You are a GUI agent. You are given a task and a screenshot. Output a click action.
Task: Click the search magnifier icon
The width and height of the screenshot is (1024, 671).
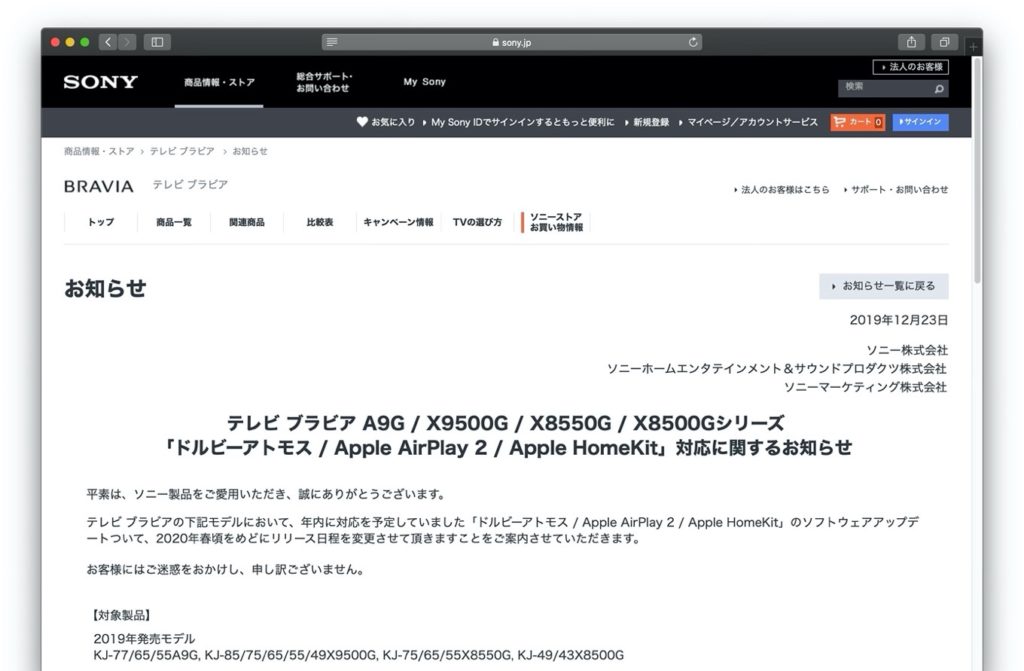[x=938, y=89]
